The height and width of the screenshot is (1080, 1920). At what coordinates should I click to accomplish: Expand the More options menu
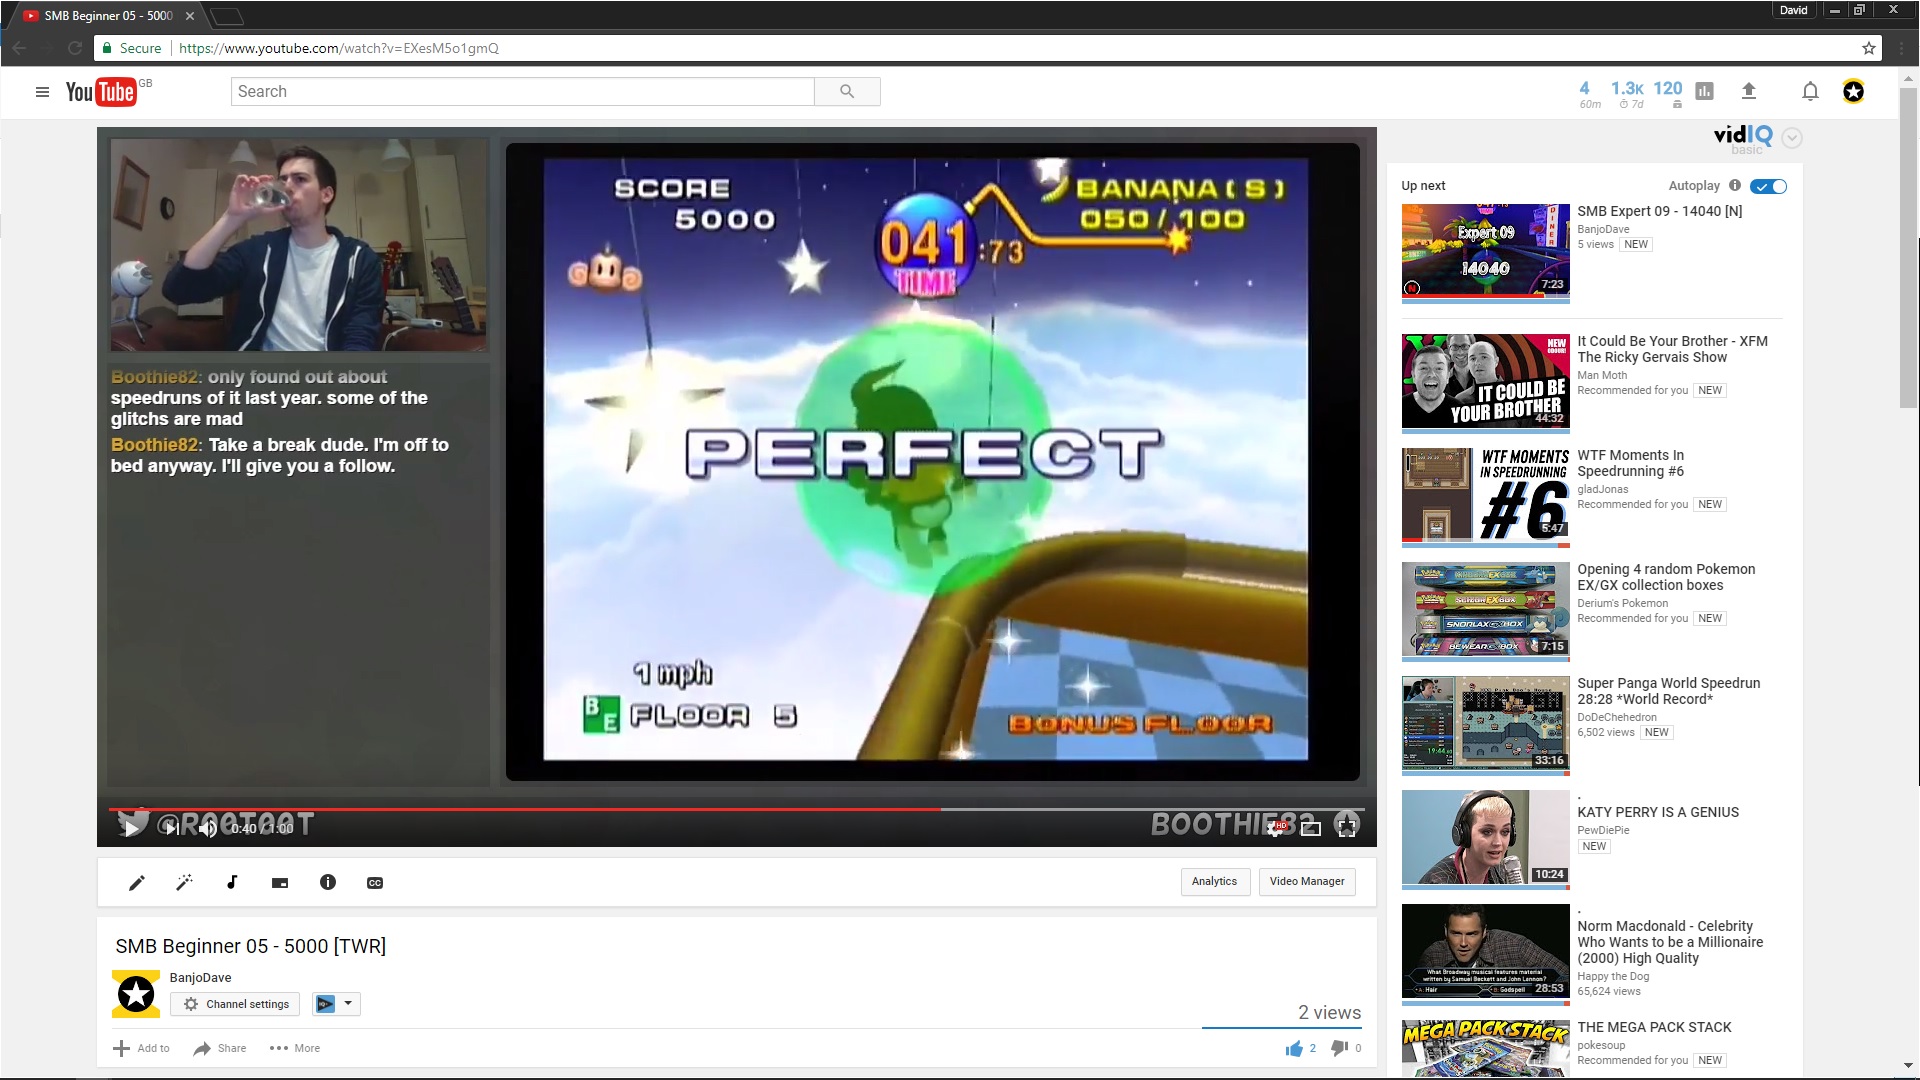click(x=295, y=1048)
